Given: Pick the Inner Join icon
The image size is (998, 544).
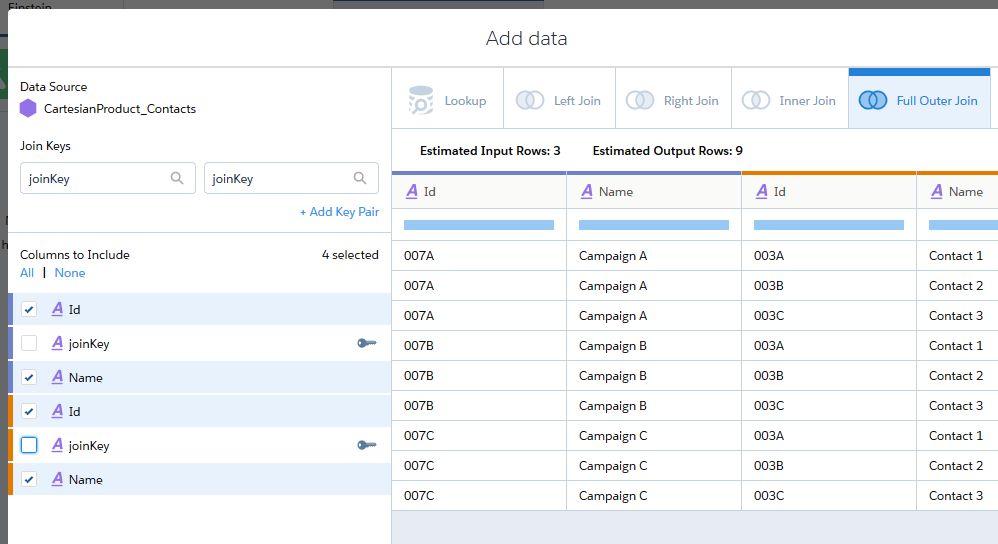Looking at the screenshot, I should point(756,100).
